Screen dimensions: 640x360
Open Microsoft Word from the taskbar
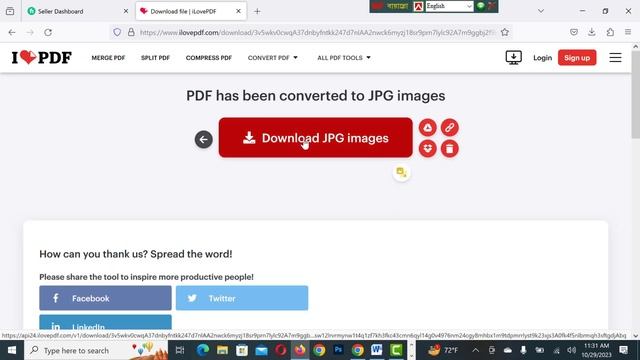click(x=376, y=350)
